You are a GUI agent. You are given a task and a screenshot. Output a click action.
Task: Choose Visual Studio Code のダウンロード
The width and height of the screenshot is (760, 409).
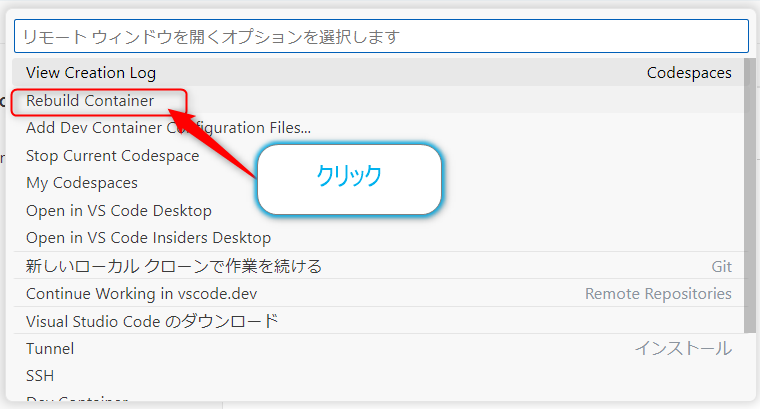(378, 321)
